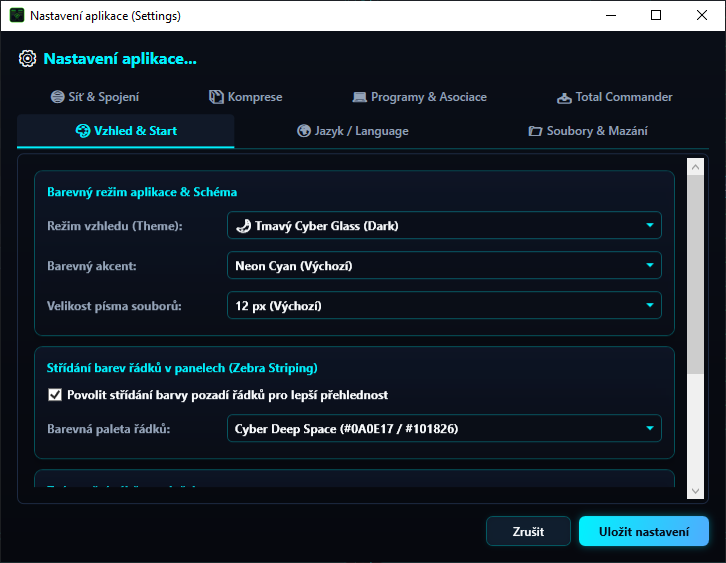Click the archive icon on Komprese tab
The image size is (726, 563).
(x=216, y=97)
